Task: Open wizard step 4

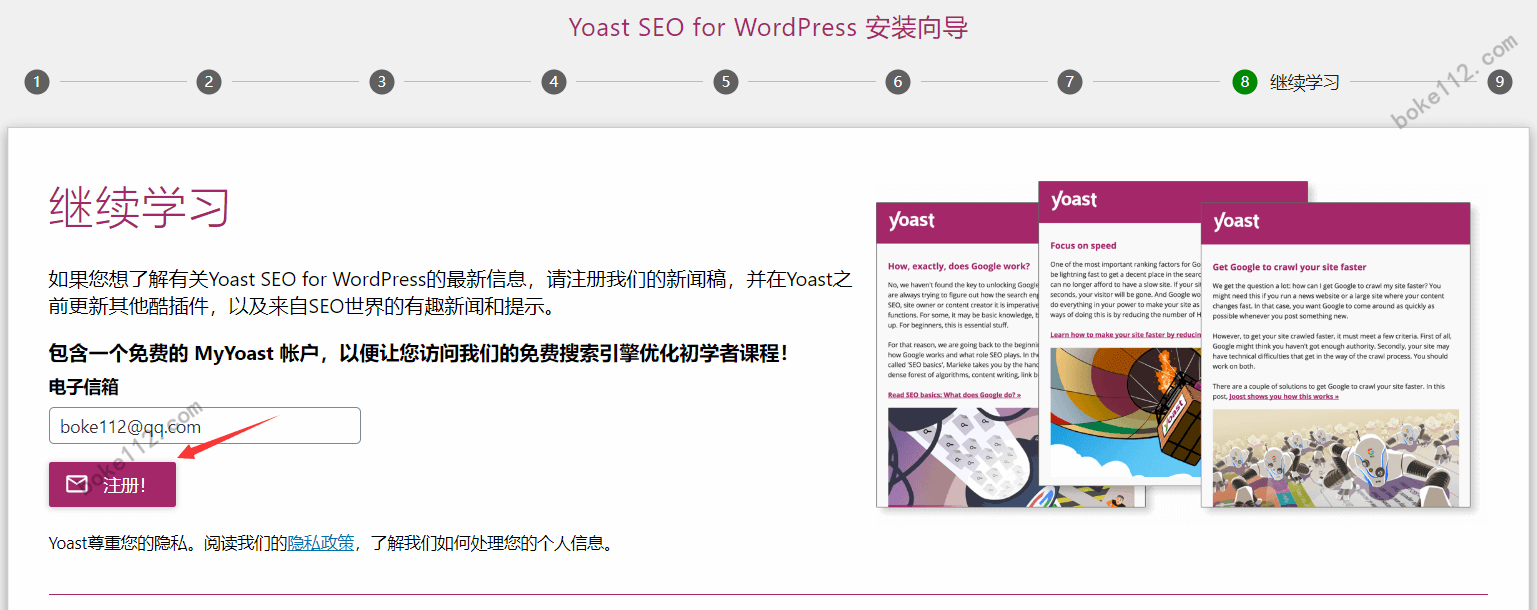Action: coord(554,82)
